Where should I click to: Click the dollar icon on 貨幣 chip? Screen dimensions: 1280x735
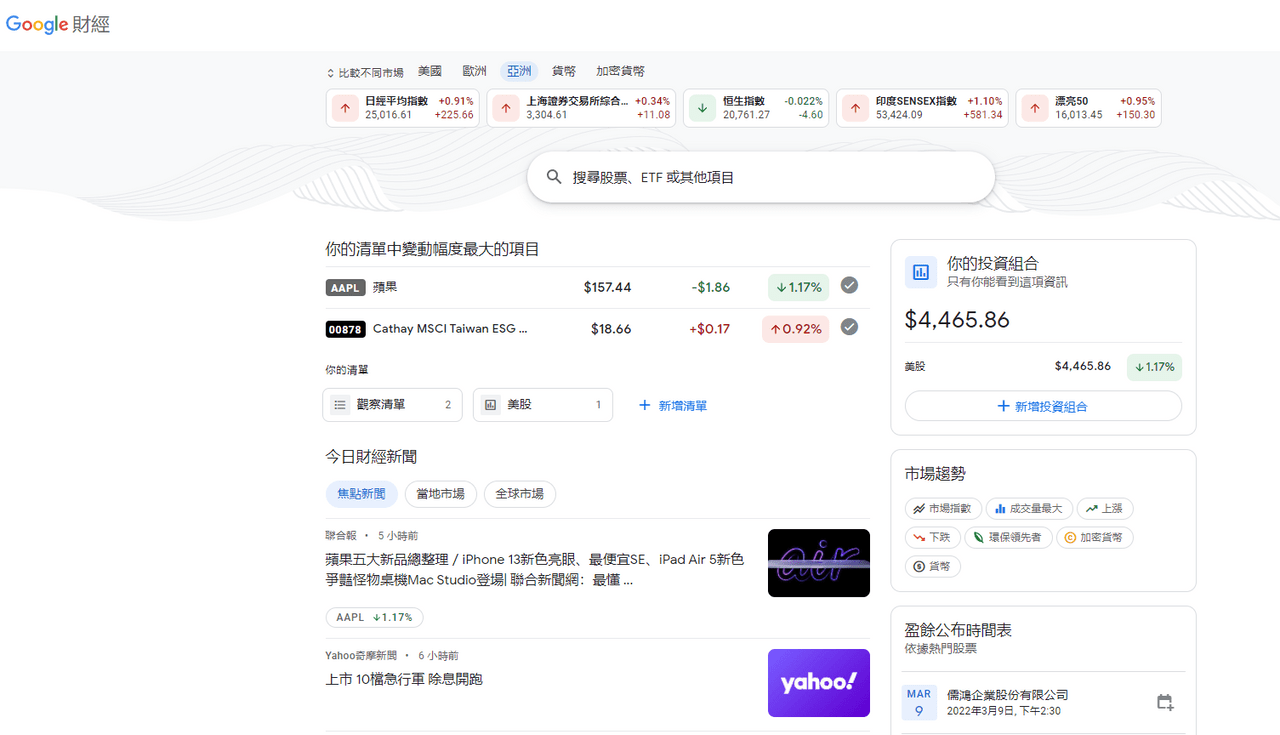pyautogui.click(x=917, y=566)
